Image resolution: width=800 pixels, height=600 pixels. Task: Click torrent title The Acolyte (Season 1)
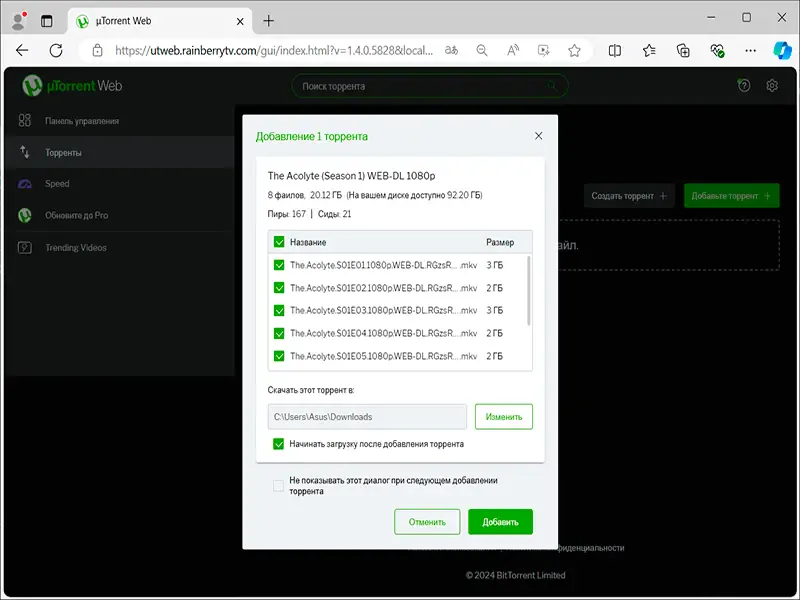point(352,176)
